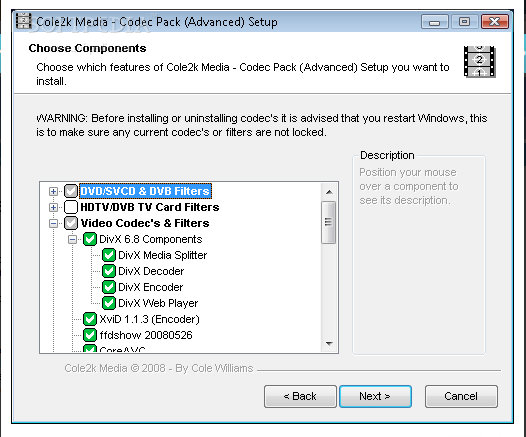This screenshot has width=526, height=437.
Task: Select DVD/SVCD & DVB Filters label
Action: tap(145, 191)
